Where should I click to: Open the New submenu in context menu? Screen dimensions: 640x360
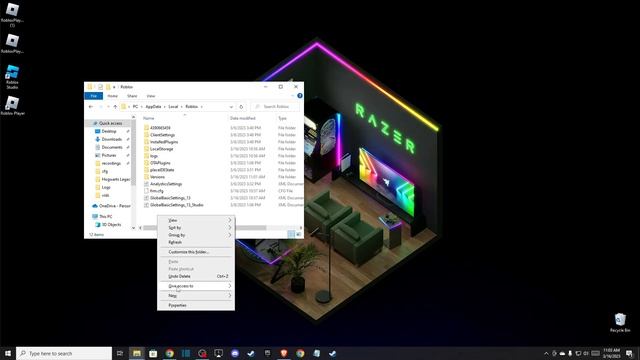[x=196, y=296]
